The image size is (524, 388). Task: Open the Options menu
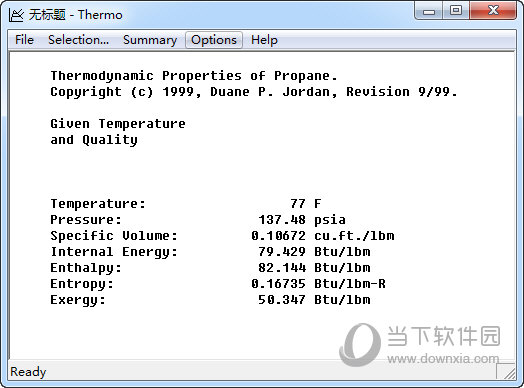(214, 40)
